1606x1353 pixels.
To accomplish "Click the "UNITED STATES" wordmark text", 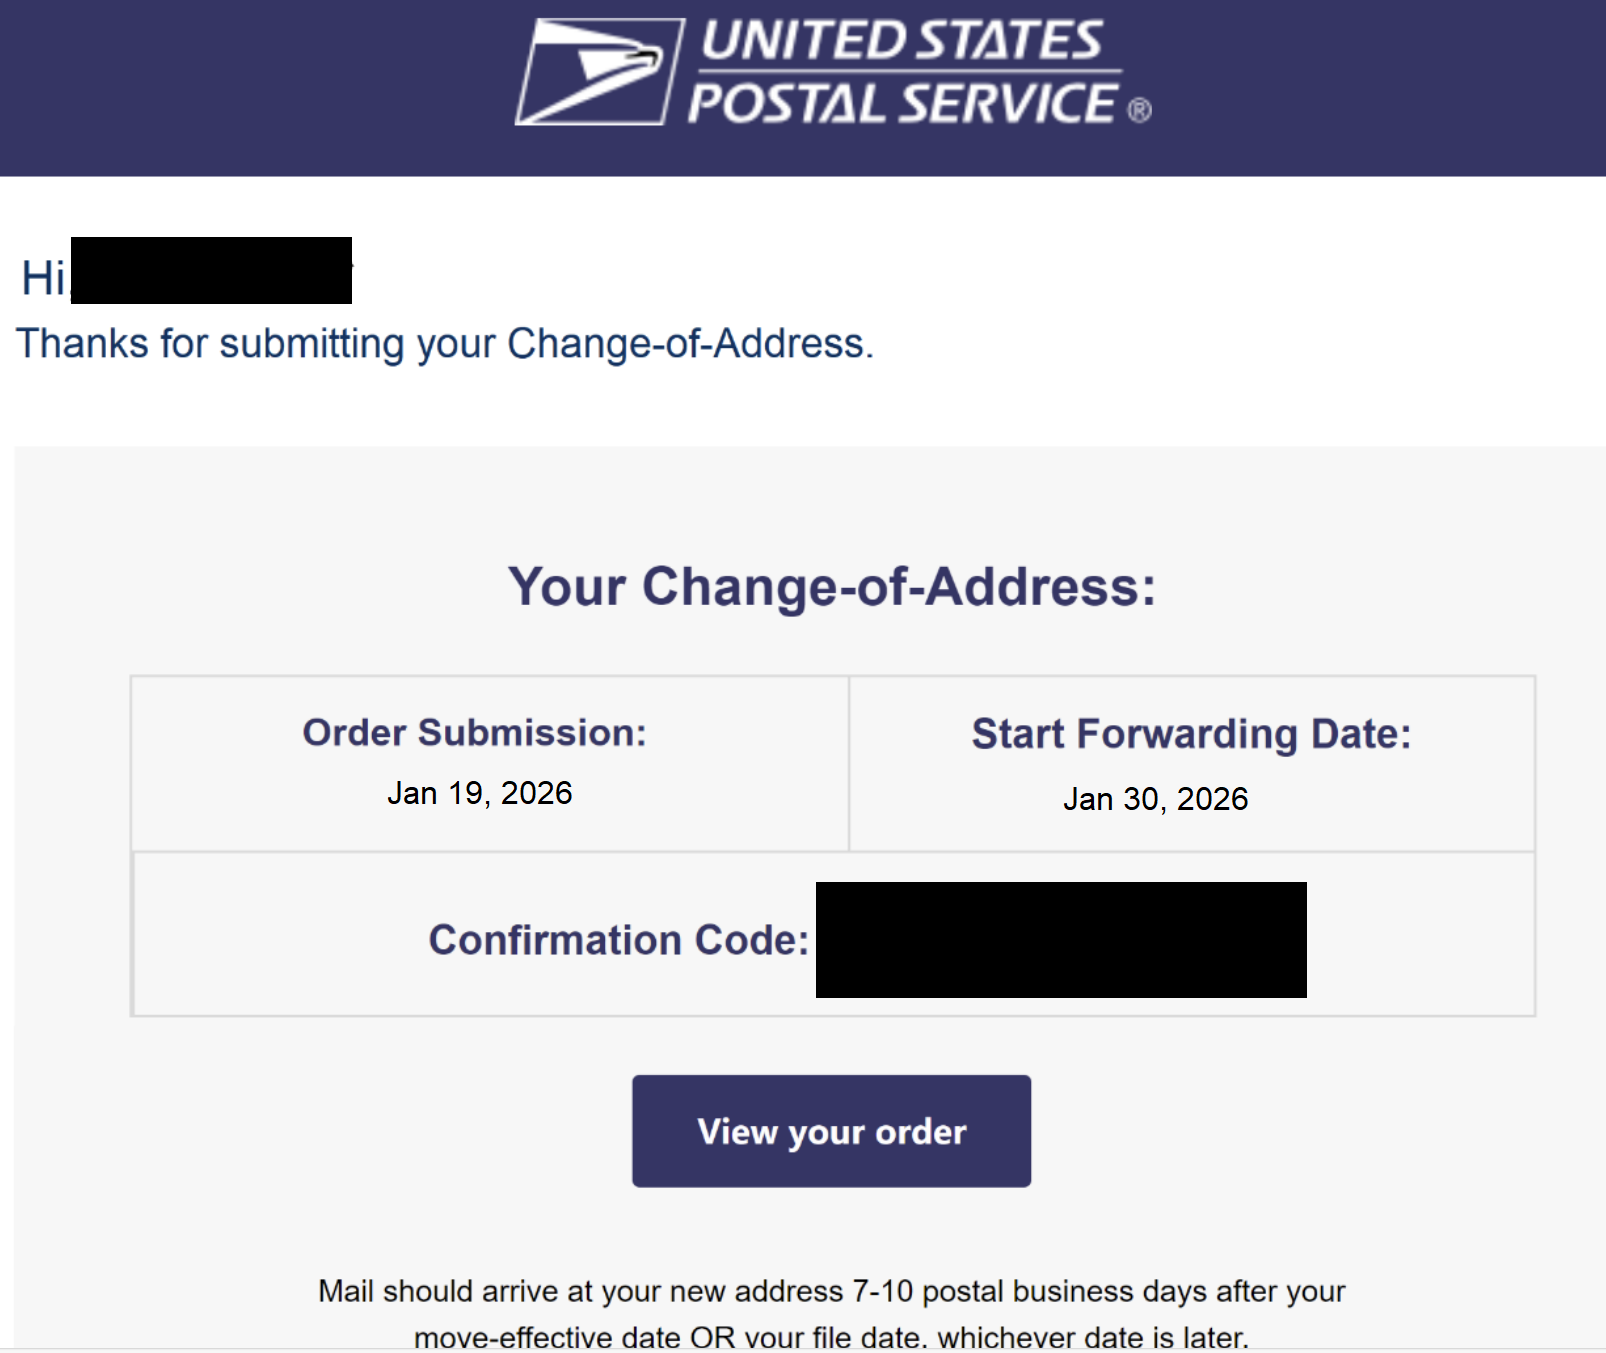I will [x=900, y=41].
